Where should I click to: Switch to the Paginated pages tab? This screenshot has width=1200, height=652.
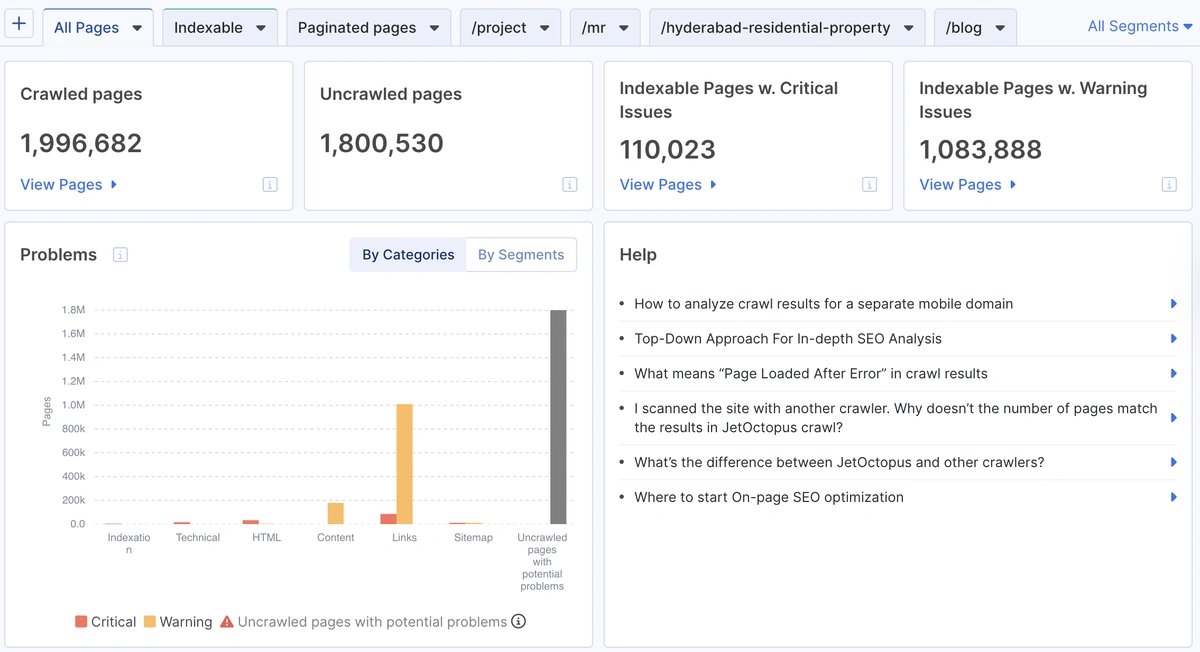[357, 28]
